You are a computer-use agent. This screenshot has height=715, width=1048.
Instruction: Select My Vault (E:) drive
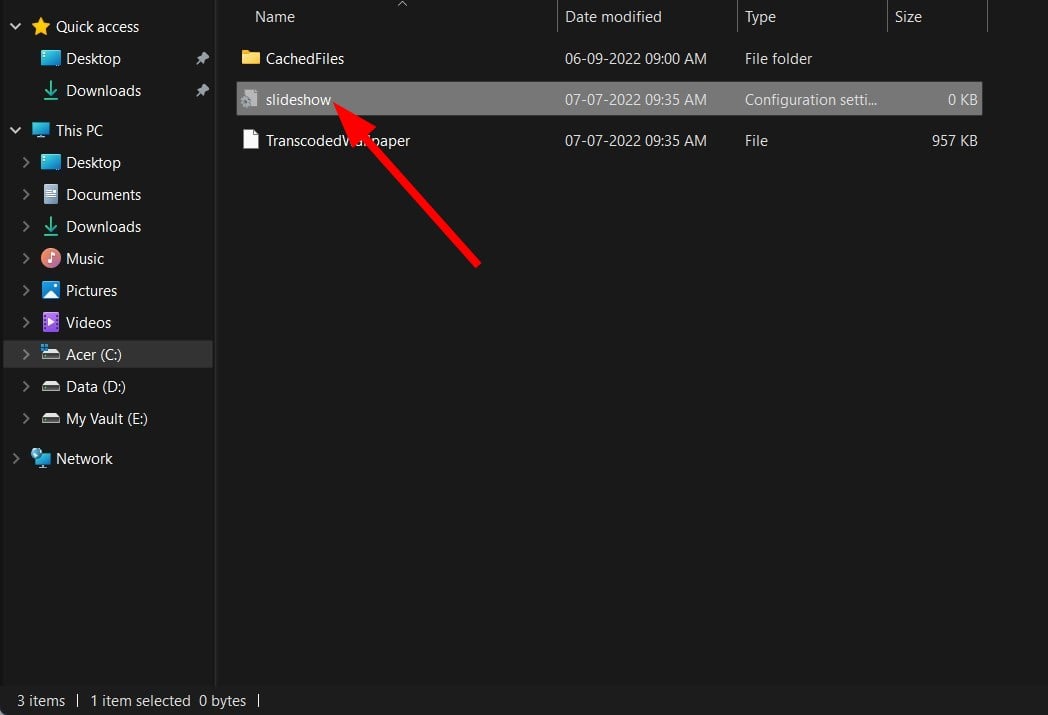[107, 418]
